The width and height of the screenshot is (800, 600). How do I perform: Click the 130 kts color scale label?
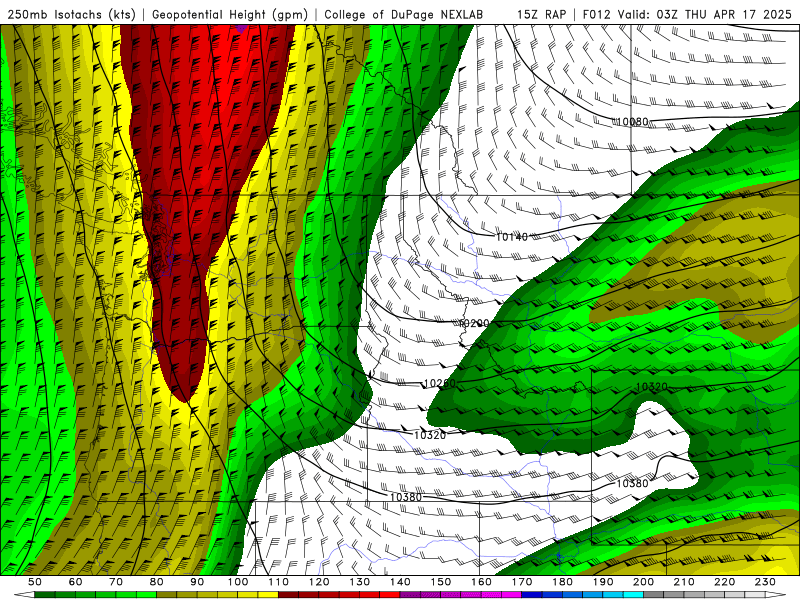[360, 582]
